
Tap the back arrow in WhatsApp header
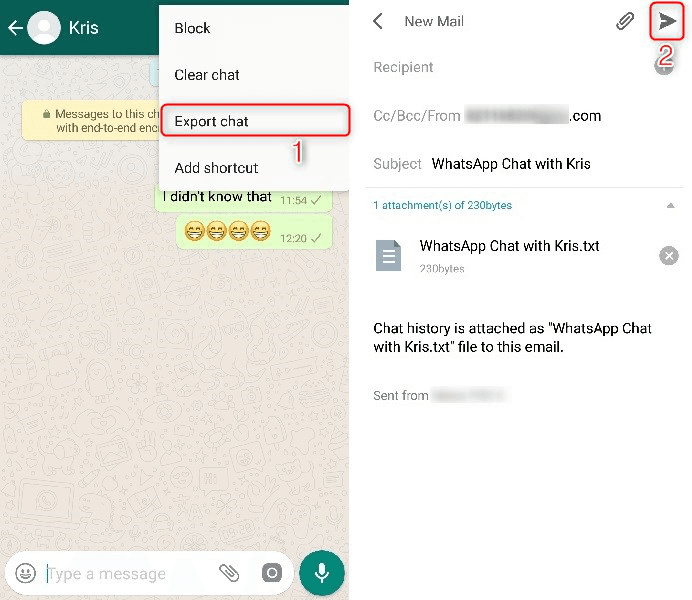[x=14, y=28]
